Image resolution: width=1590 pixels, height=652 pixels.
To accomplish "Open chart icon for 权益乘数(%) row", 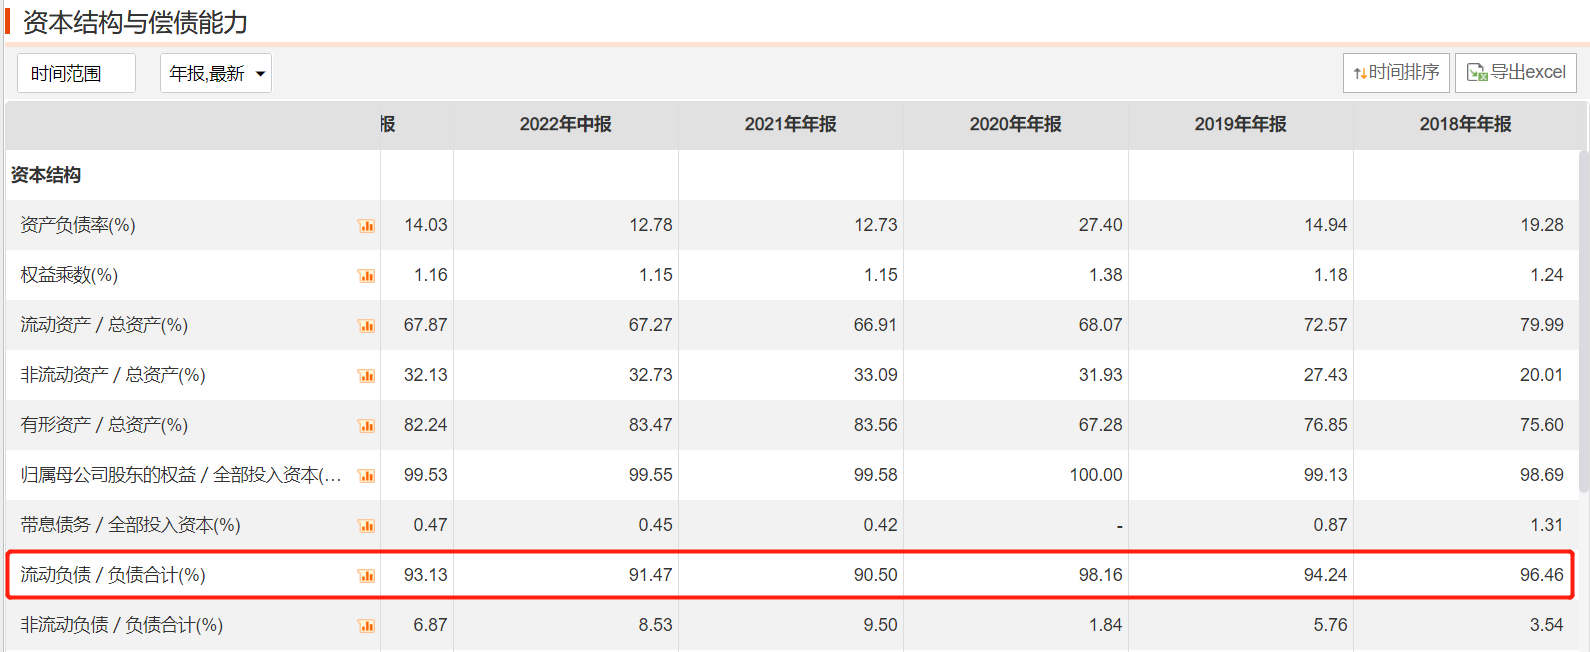I will [x=367, y=276].
